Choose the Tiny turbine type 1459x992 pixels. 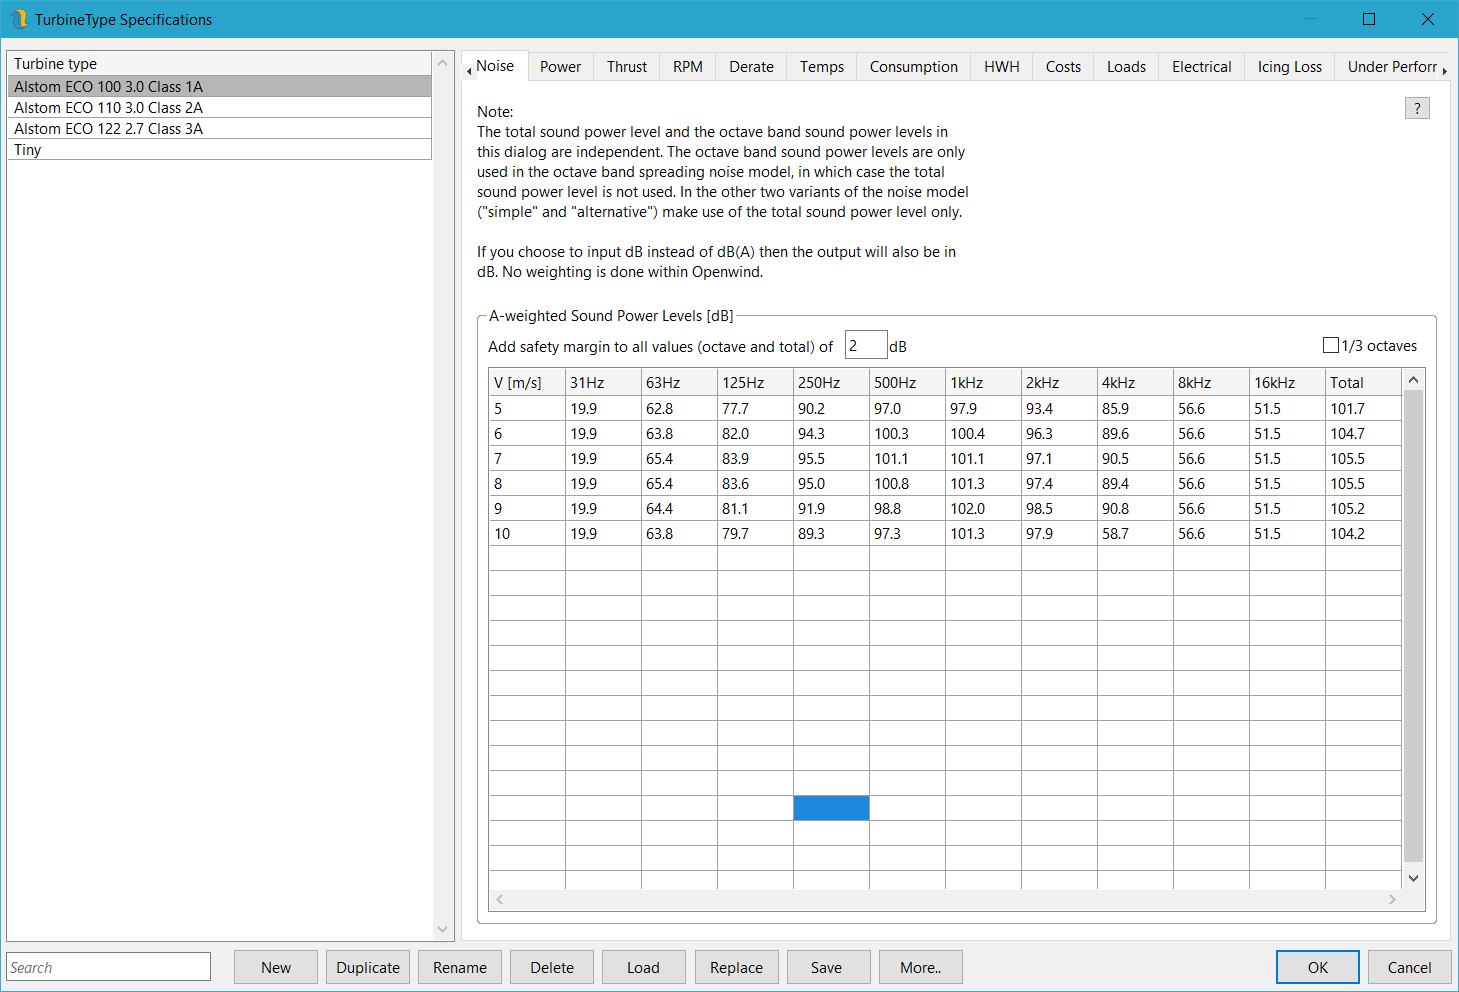[x=28, y=150]
